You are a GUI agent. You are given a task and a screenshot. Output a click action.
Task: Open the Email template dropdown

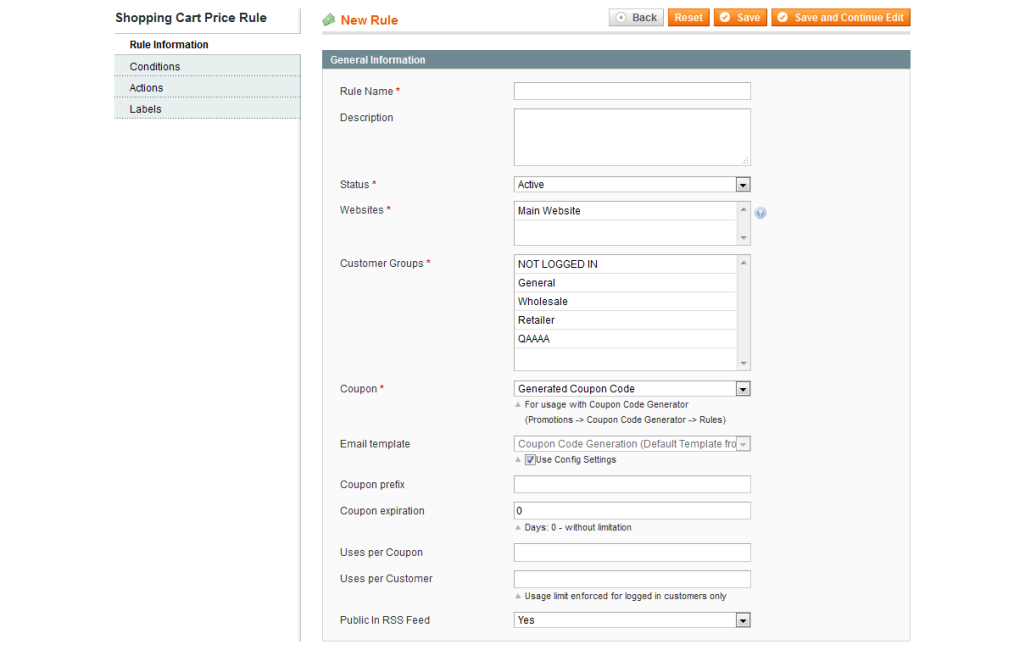(632, 444)
